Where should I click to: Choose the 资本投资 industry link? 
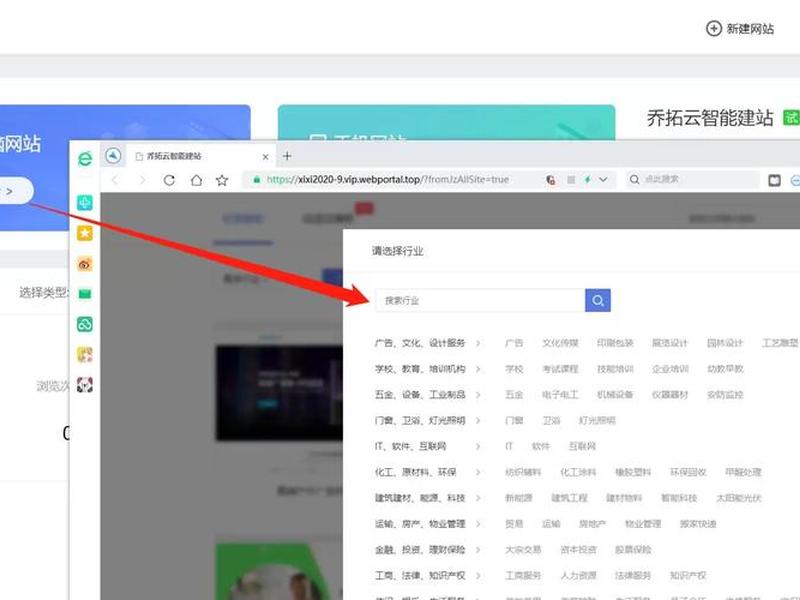click(578, 550)
